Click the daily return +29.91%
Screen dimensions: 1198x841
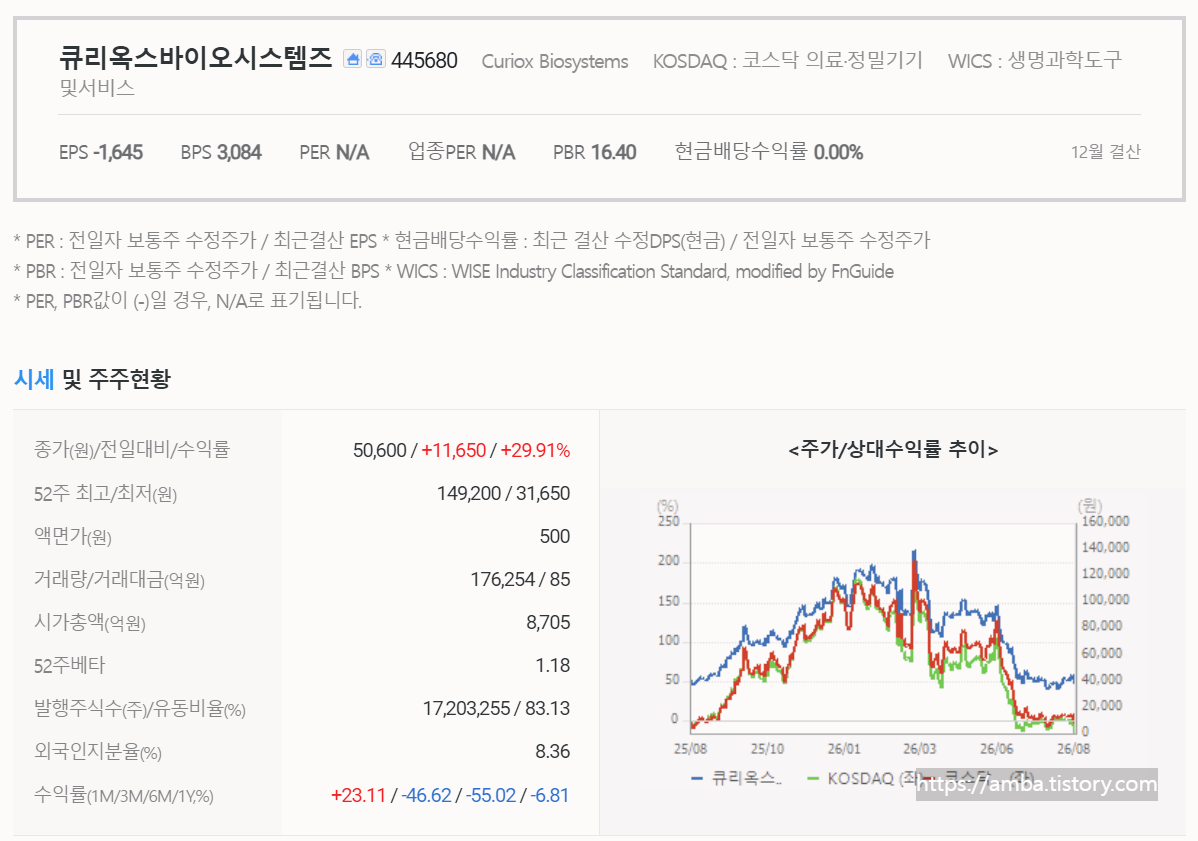point(536,451)
